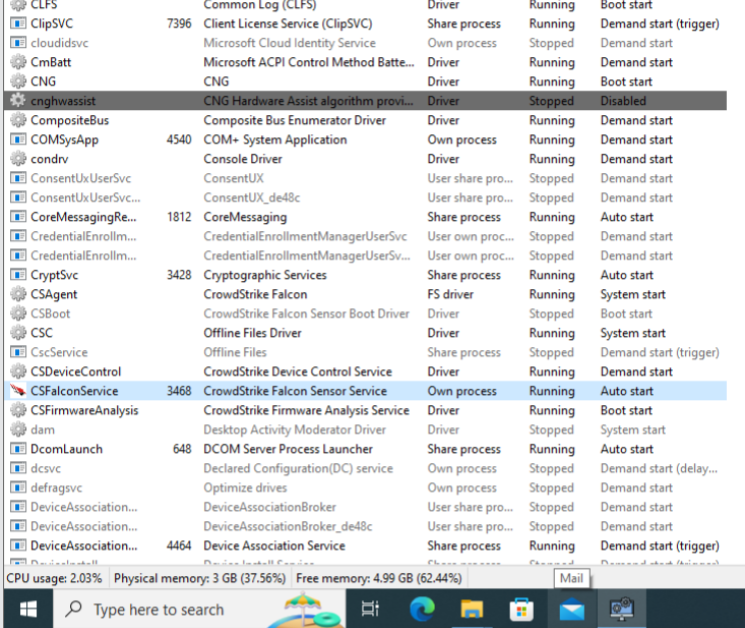Click the ClipSVC service icon
The width and height of the screenshot is (745, 628).
point(18,23)
